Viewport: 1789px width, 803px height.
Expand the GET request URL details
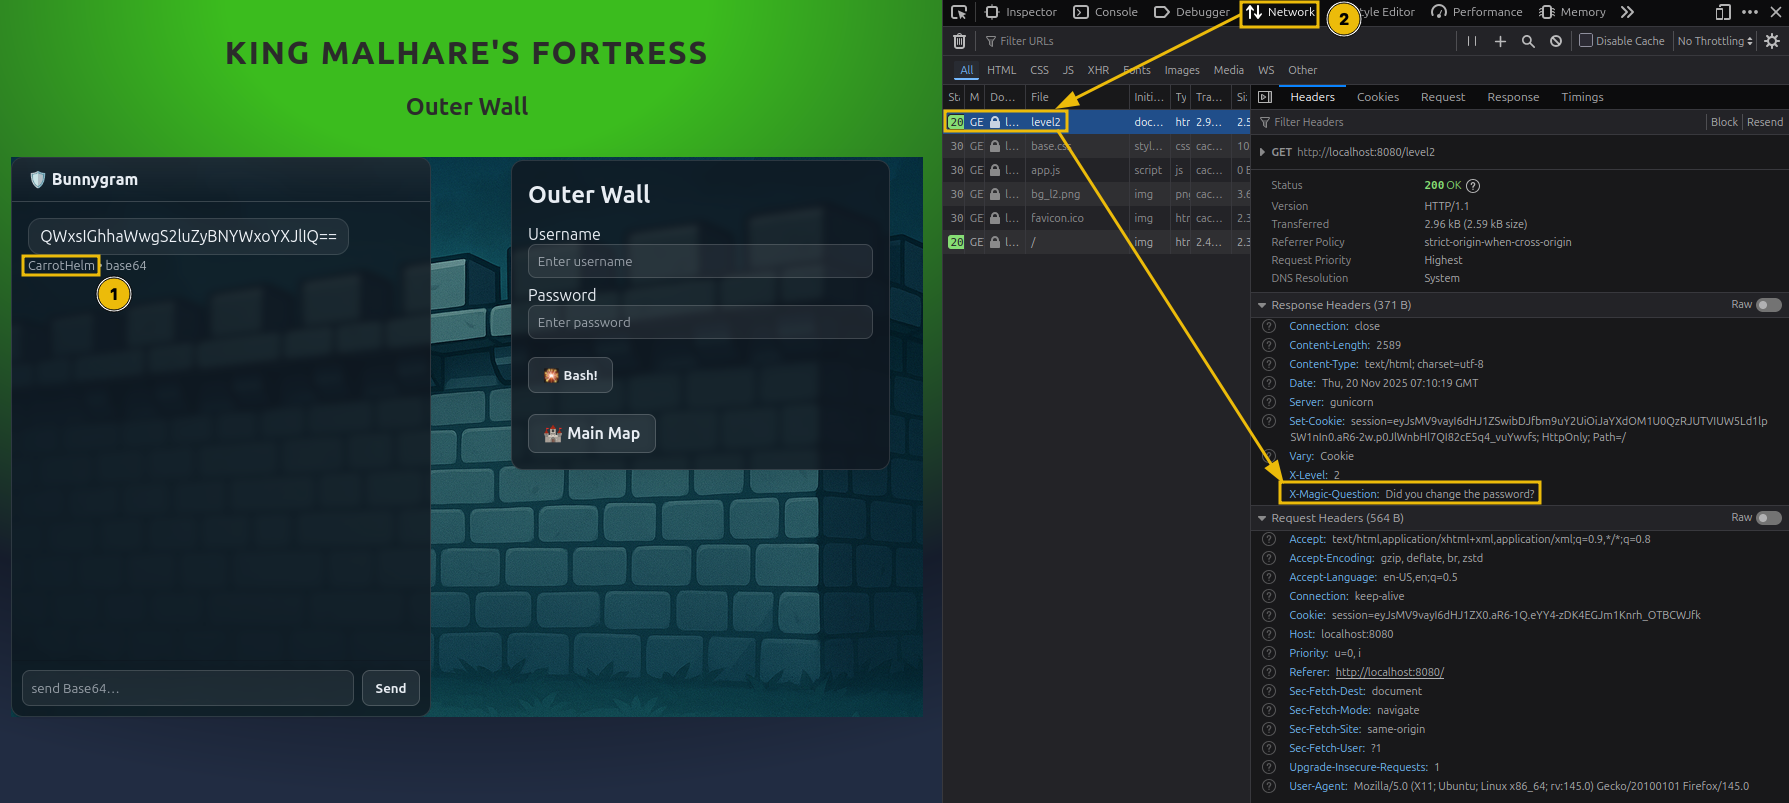click(x=1263, y=152)
